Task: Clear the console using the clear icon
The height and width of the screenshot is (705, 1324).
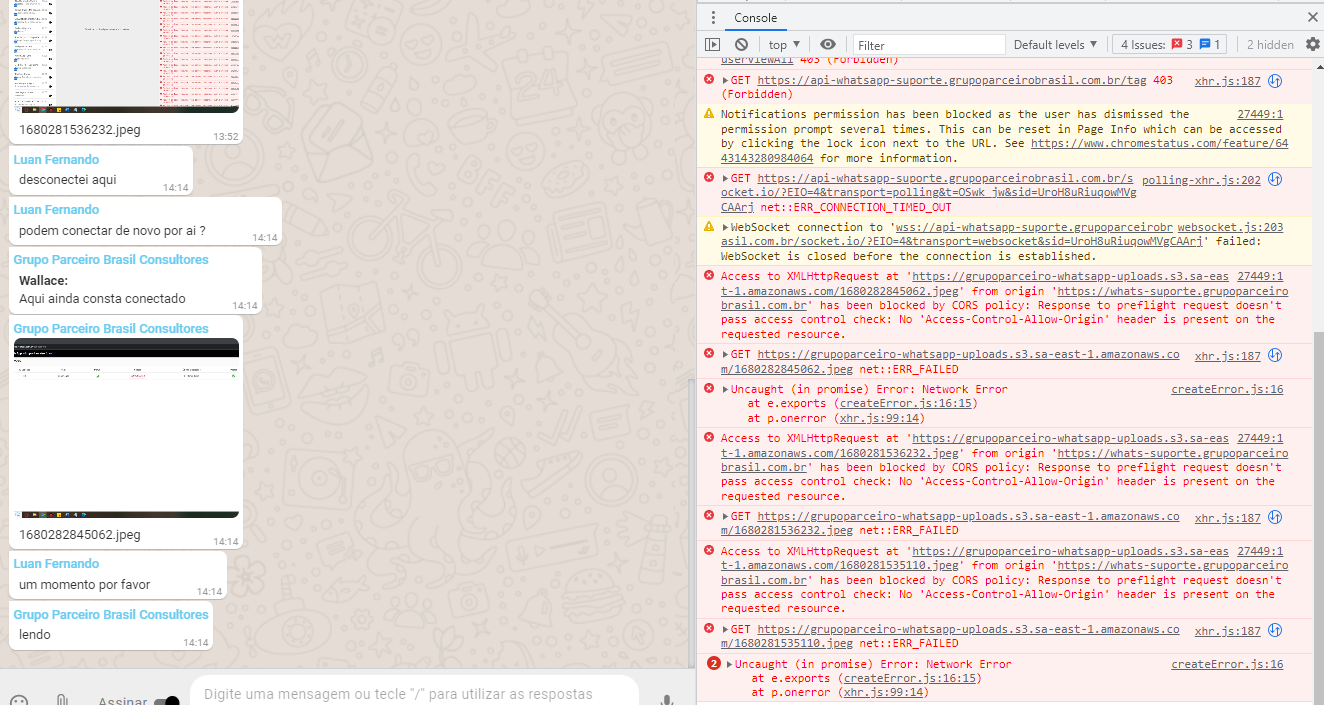Action: click(x=741, y=44)
